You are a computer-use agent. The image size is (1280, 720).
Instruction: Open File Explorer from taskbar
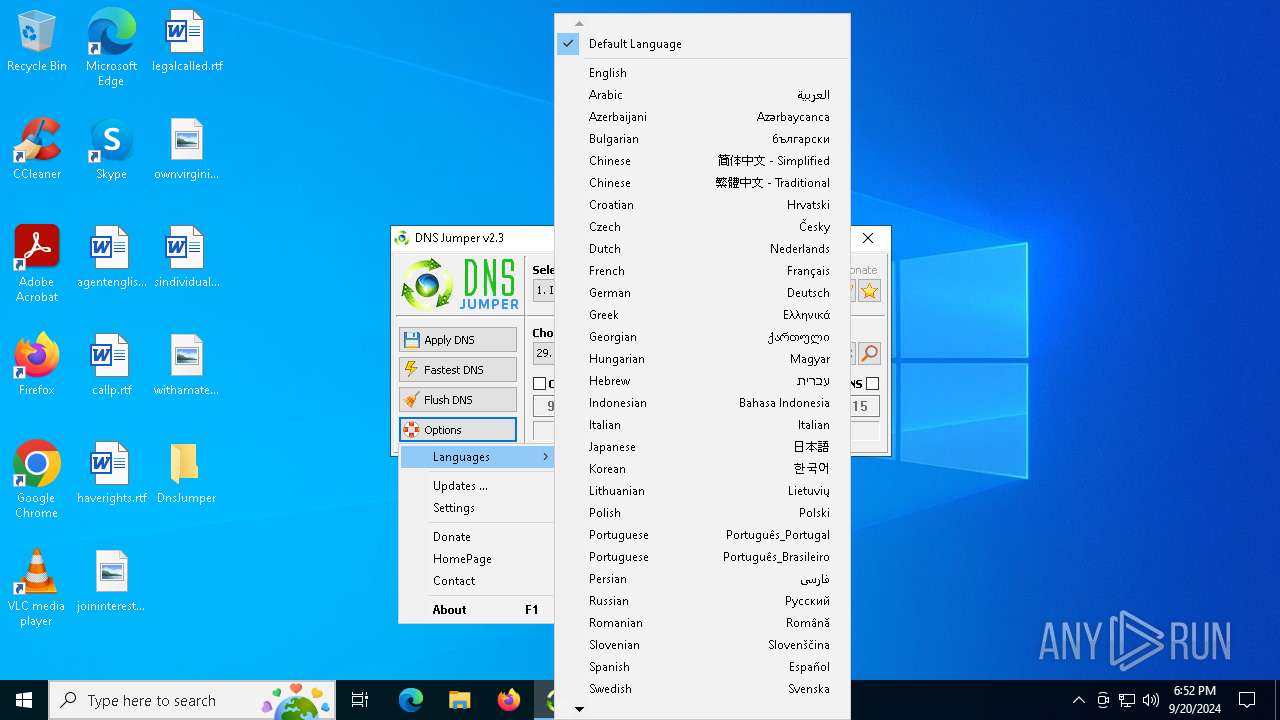(460, 700)
